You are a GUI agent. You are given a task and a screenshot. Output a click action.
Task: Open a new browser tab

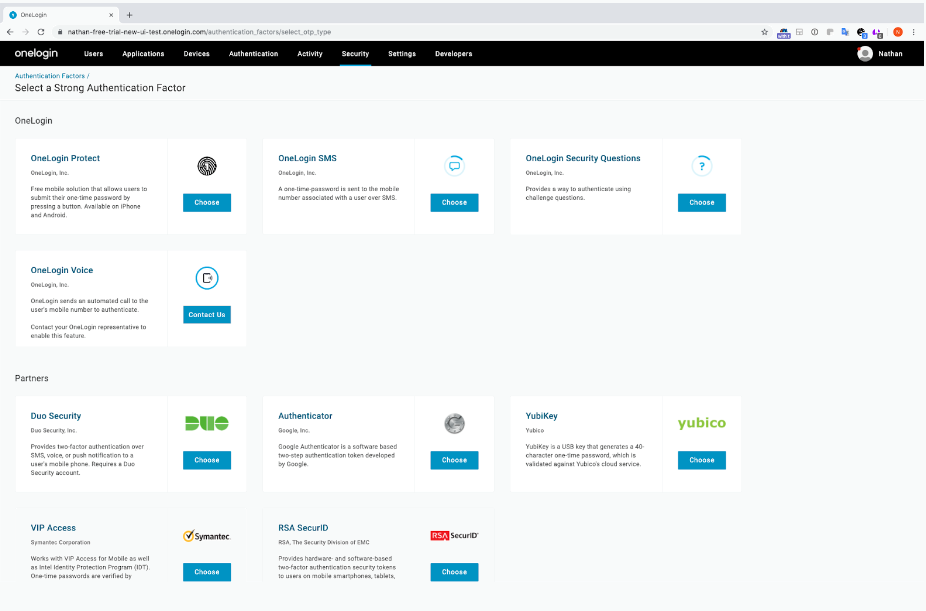tap(129, 15)
